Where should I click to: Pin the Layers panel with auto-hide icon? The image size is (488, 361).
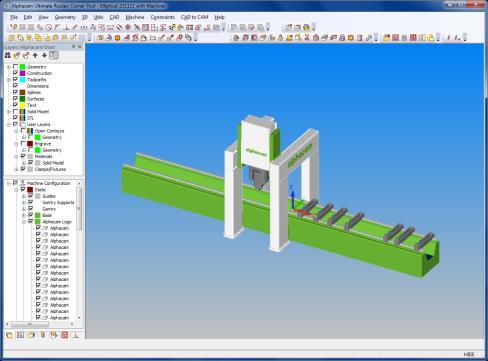point(73,47)
